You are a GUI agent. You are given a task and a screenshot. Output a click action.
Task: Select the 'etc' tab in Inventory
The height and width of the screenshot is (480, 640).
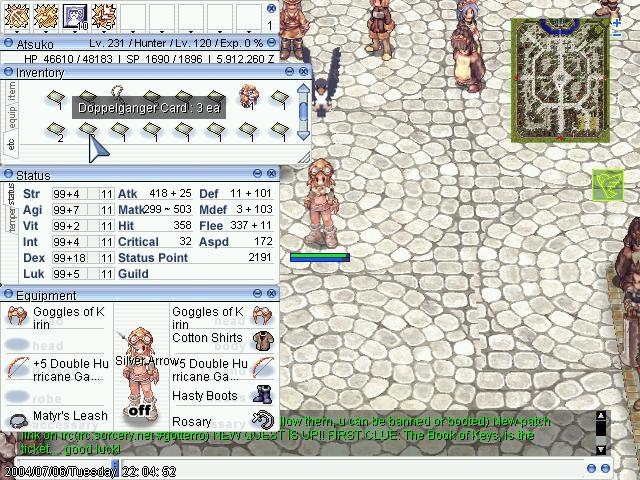(11, 145)
